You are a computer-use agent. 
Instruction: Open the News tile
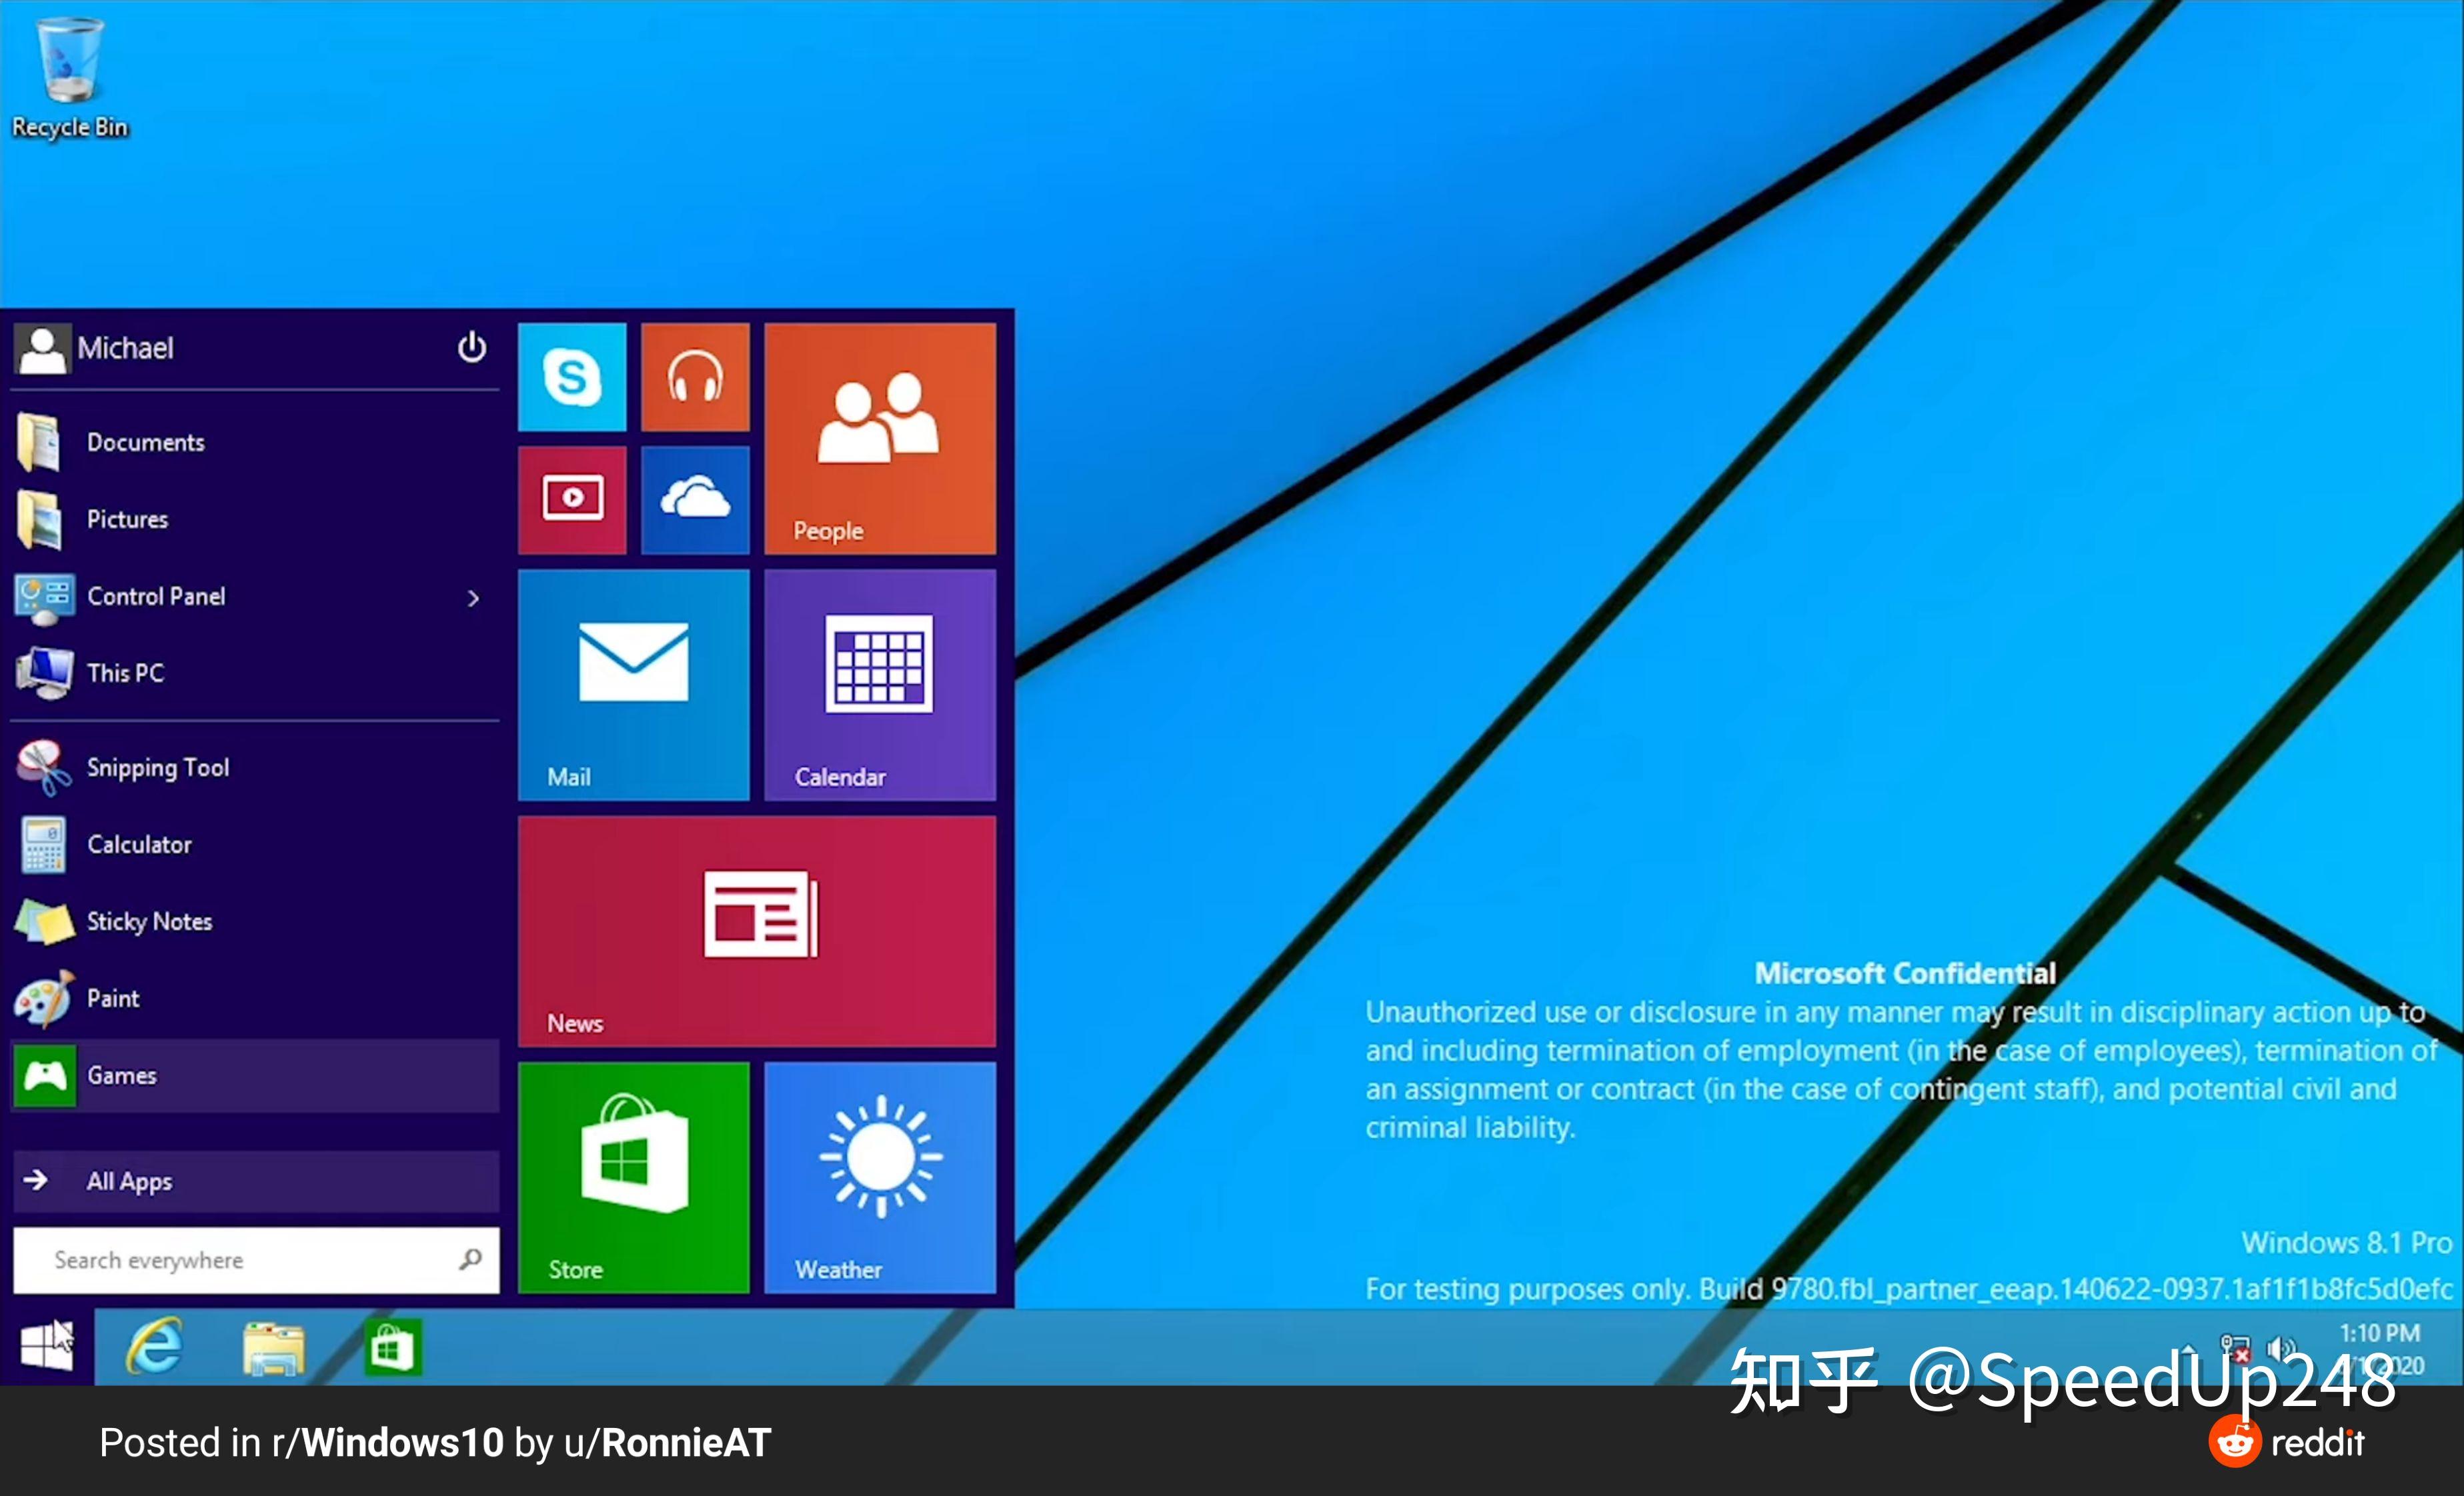[757, 931]
